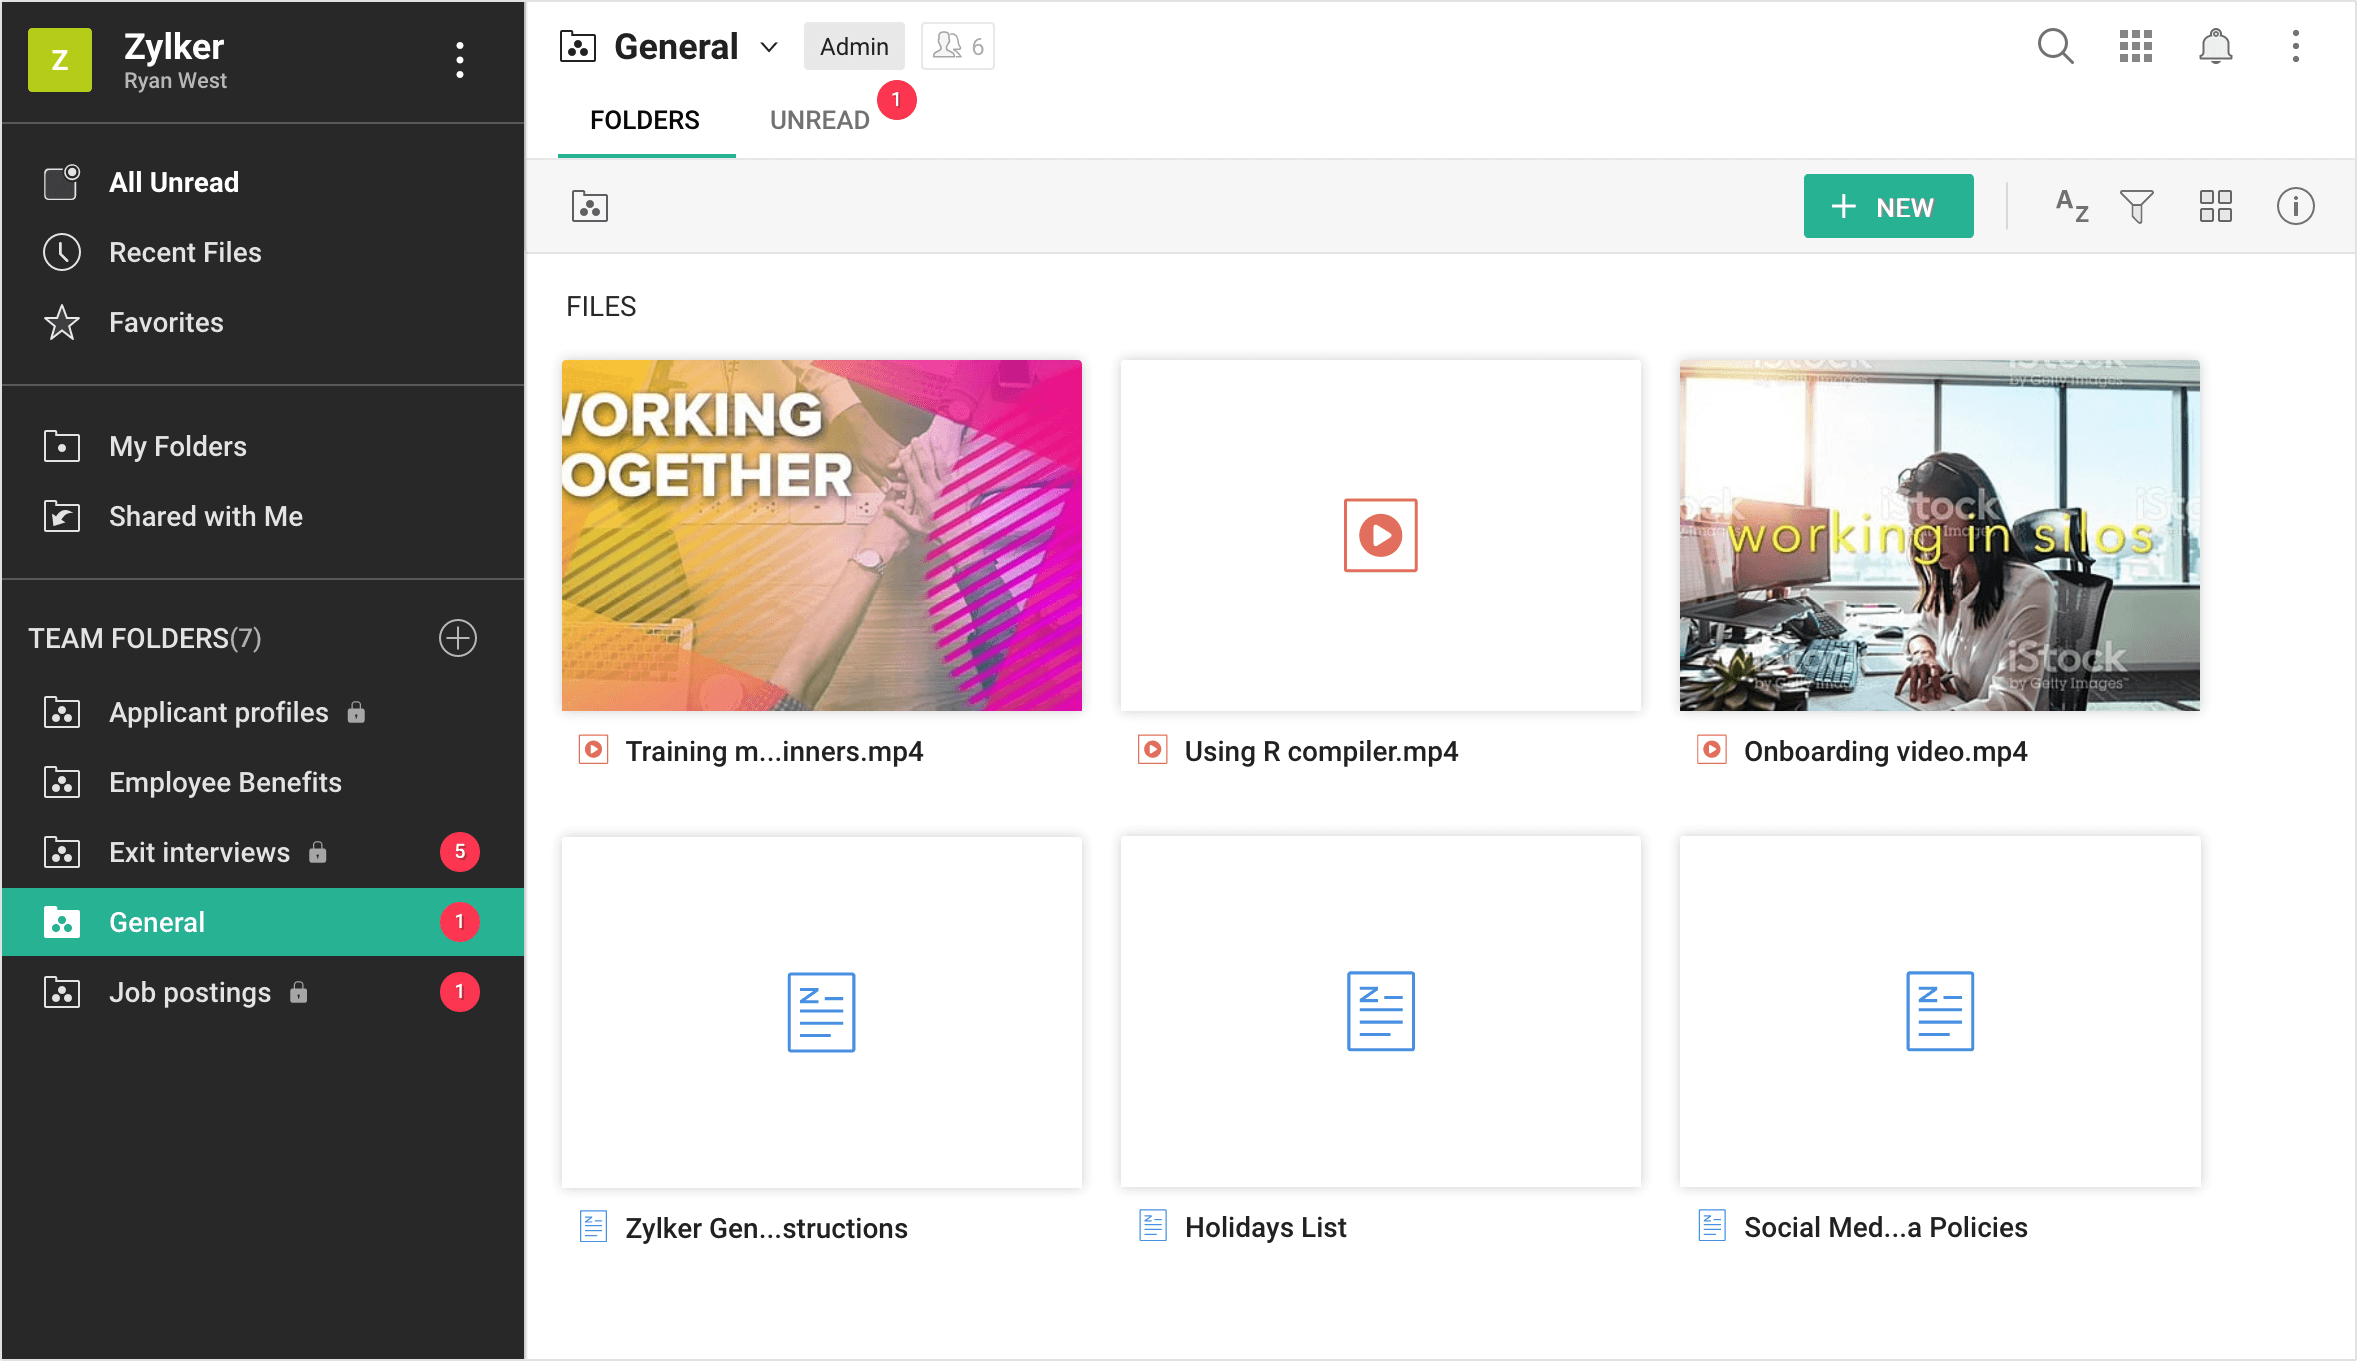The image size is (2357, 1361).
Task: Click the Ryan West user name
Action: [x=175, y=81]
